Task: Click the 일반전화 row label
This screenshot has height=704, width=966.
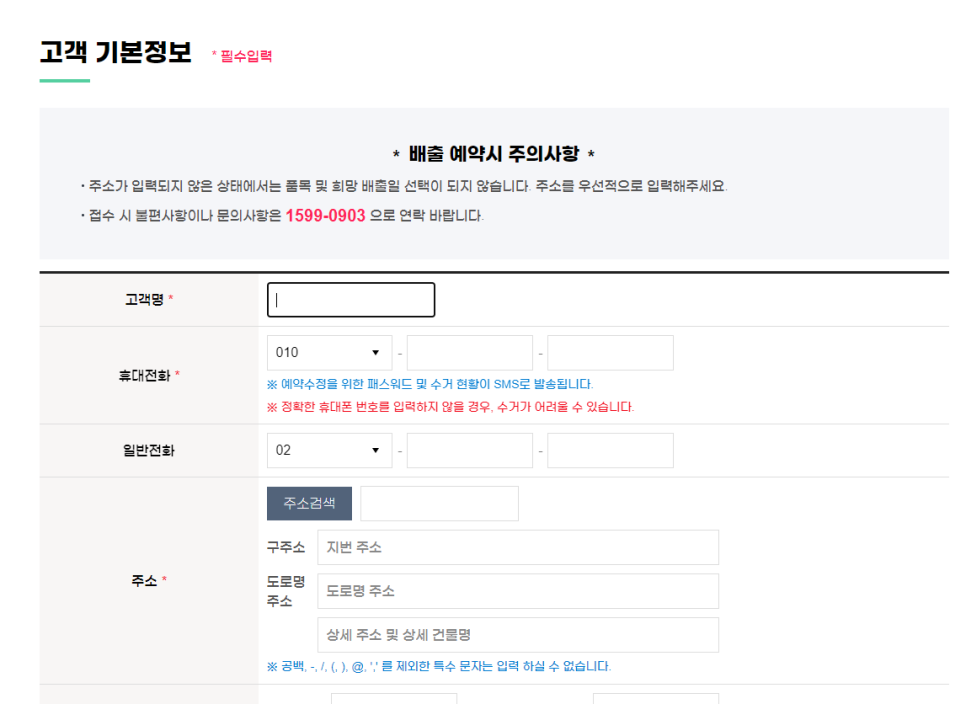Action: pos(148,450)
